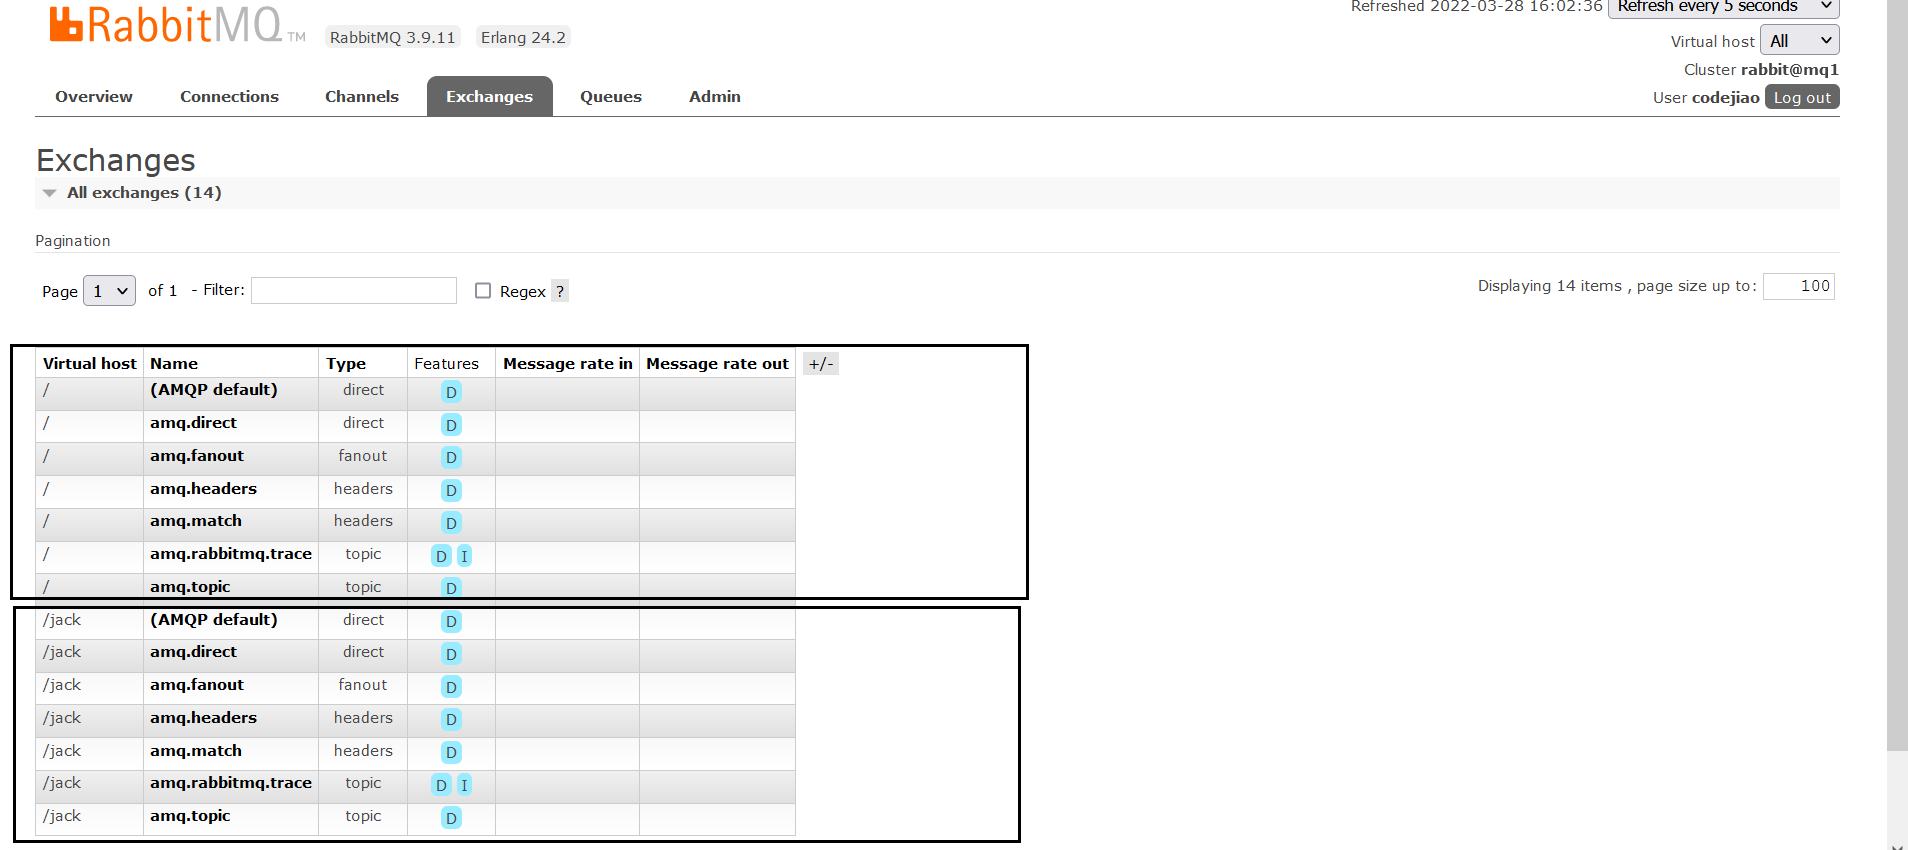1908x850 pixels.
Task: Click durable D badge for / amq.direct
Action: pyautogui.click(x=451, y=425)
